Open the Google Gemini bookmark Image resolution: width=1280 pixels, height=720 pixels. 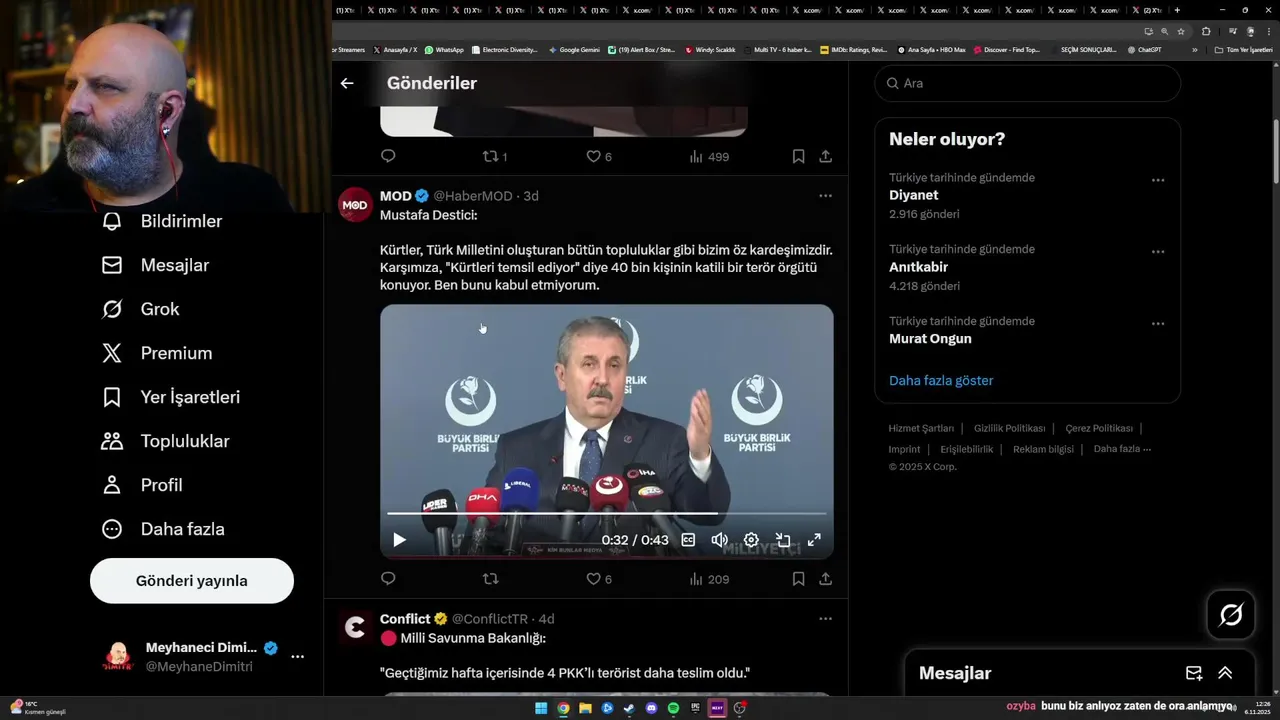(575, 49)
